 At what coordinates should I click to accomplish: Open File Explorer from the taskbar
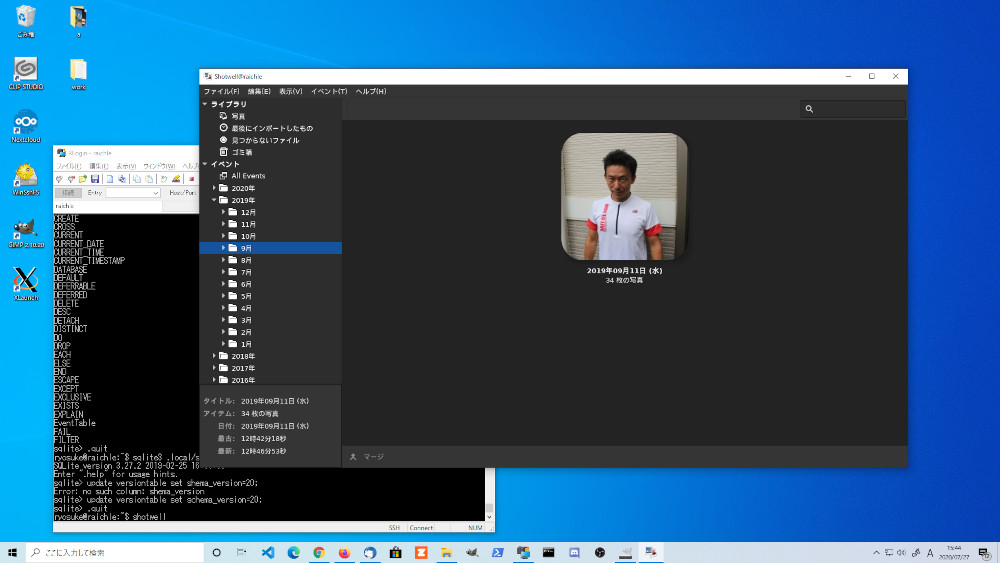446,553
